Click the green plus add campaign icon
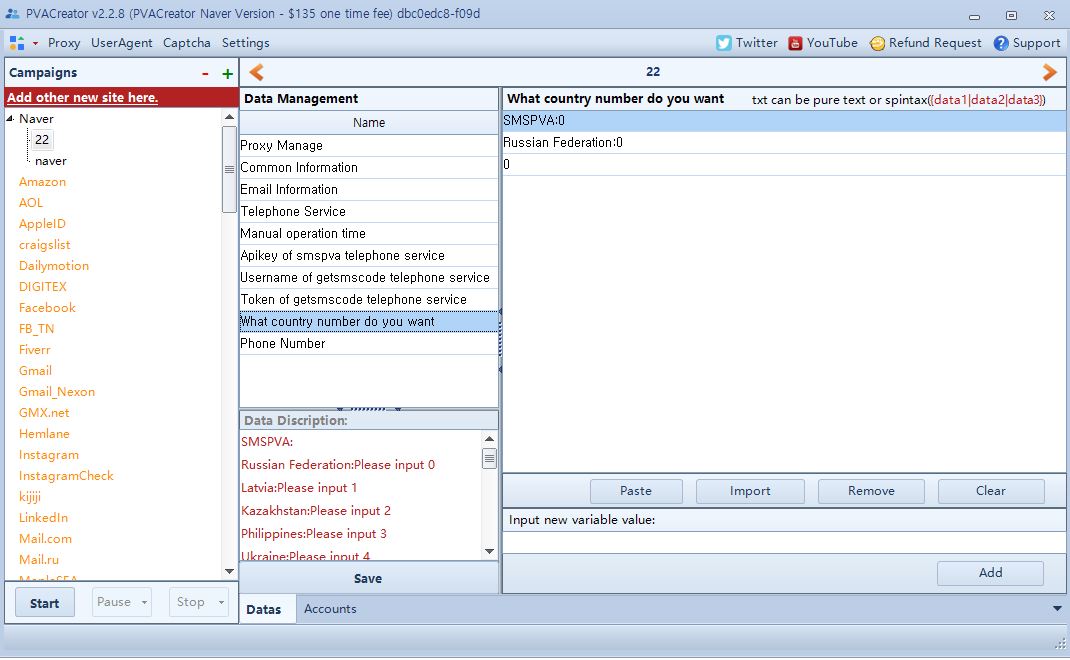This screenshot has height=660, width=1070. (228, 74)
